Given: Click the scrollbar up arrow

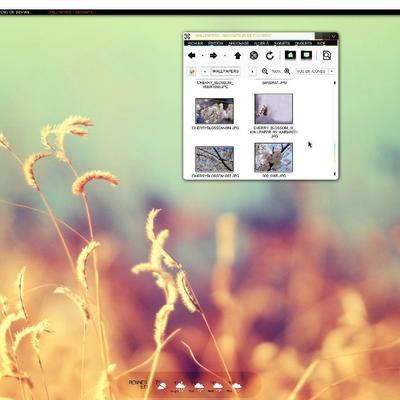Looking at the screenshot, I should pos(335,83).
